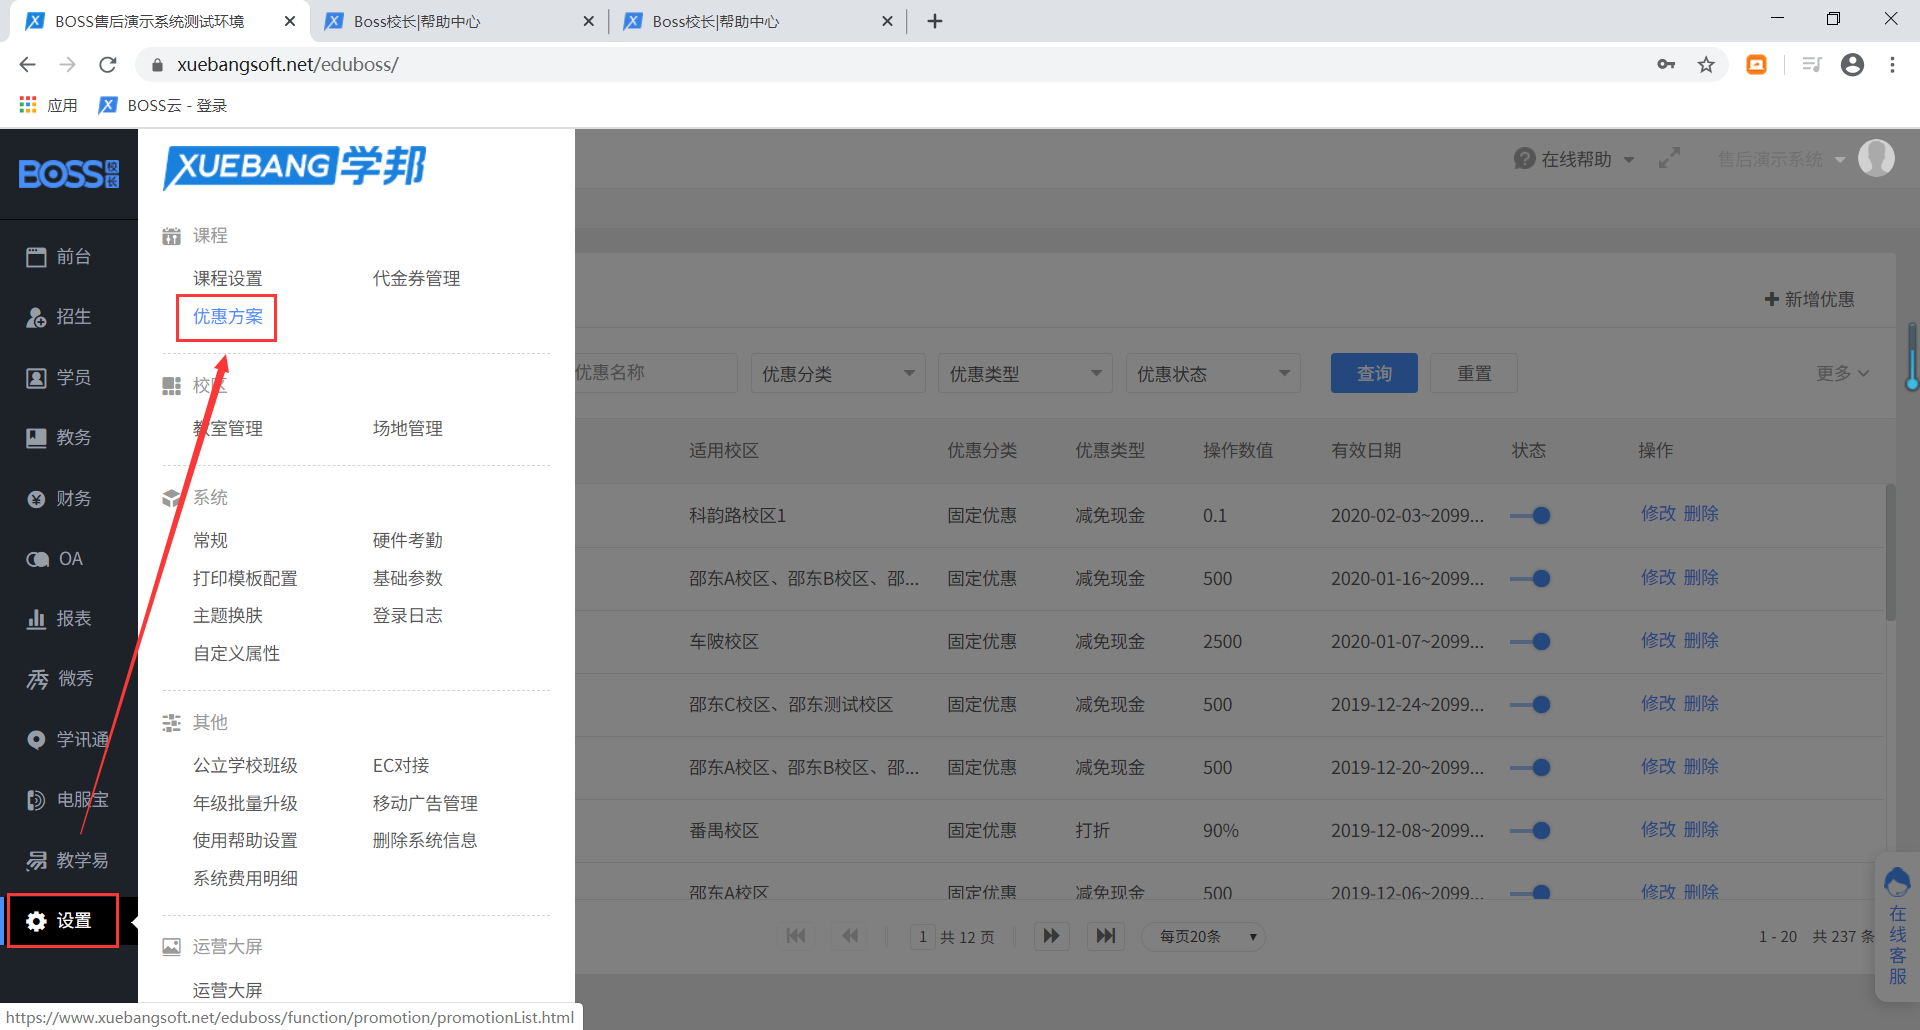Open 优惠分类 dropdown
The width and height of the screenshot is (1920, 1030).
coord(838,374)
